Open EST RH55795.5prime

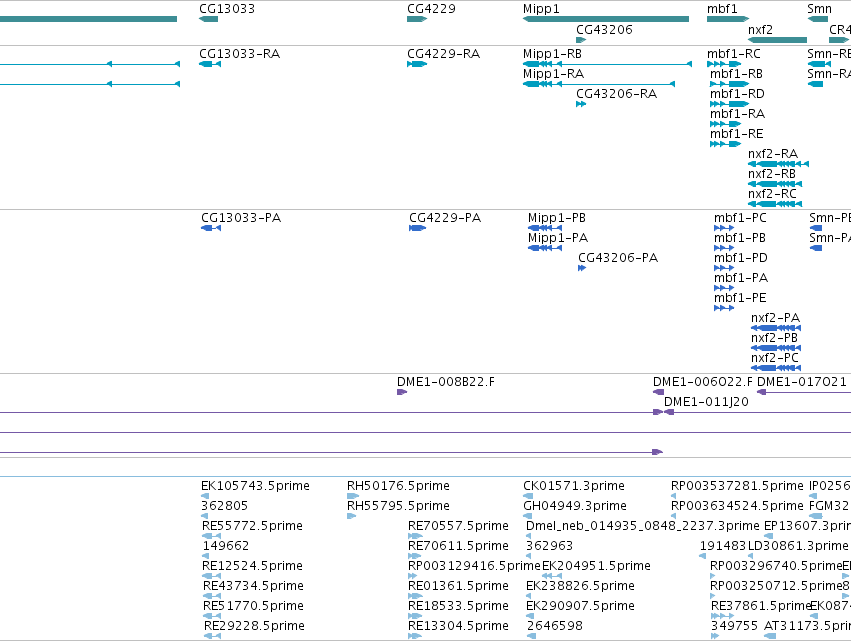[x=398, y=506]
